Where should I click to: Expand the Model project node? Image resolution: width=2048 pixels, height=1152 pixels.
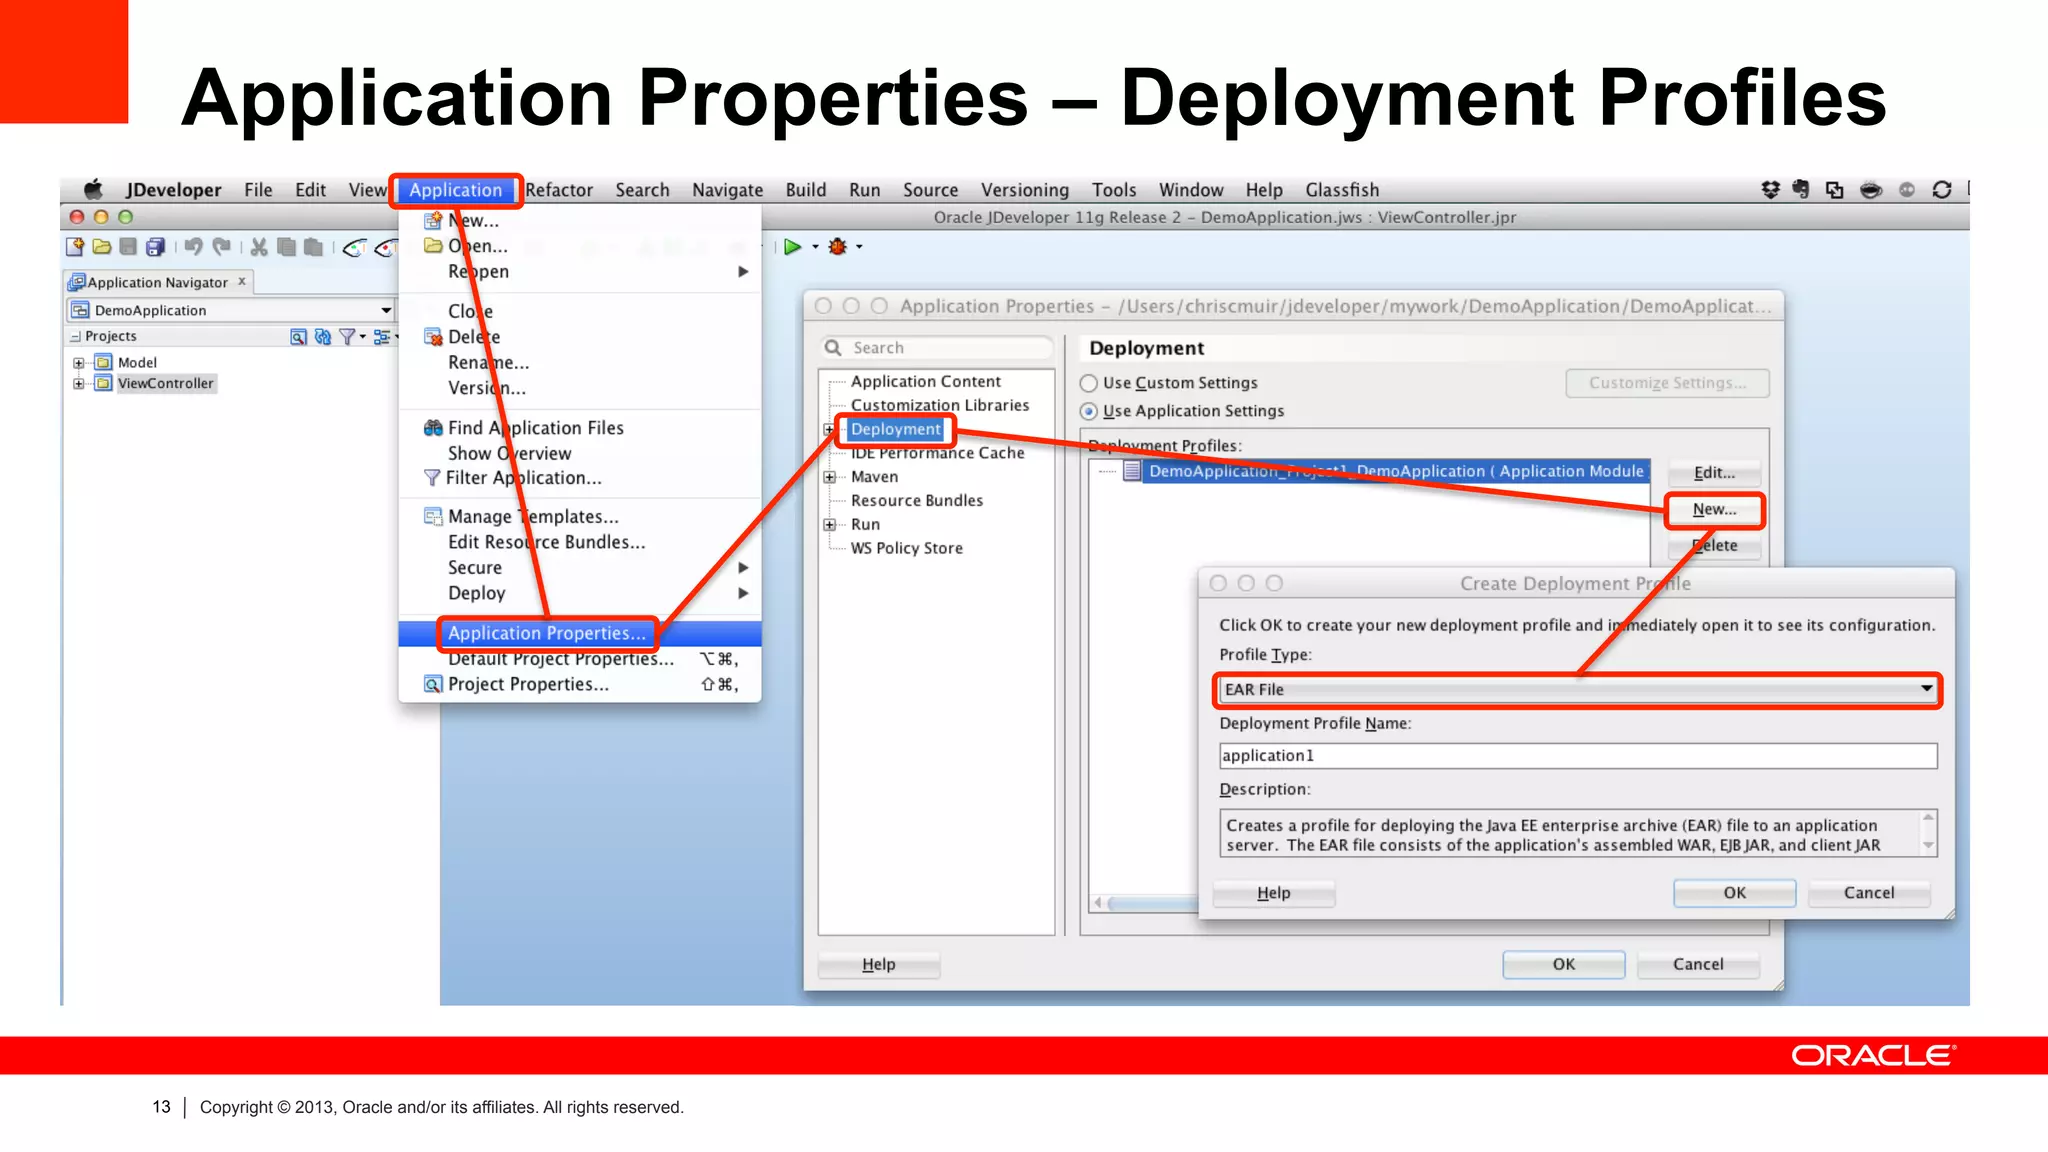pos(79,363)
